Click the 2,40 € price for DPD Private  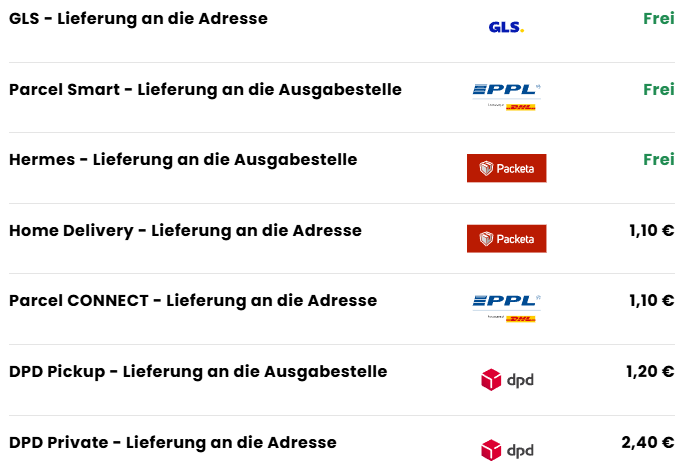647,442
